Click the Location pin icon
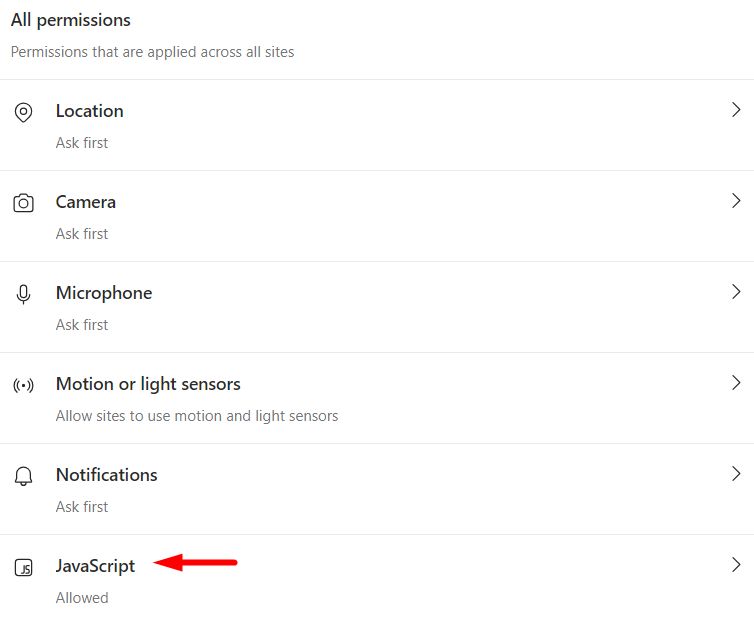The width and height of the screenshot is (754, 618). click(x=23, y=113)
